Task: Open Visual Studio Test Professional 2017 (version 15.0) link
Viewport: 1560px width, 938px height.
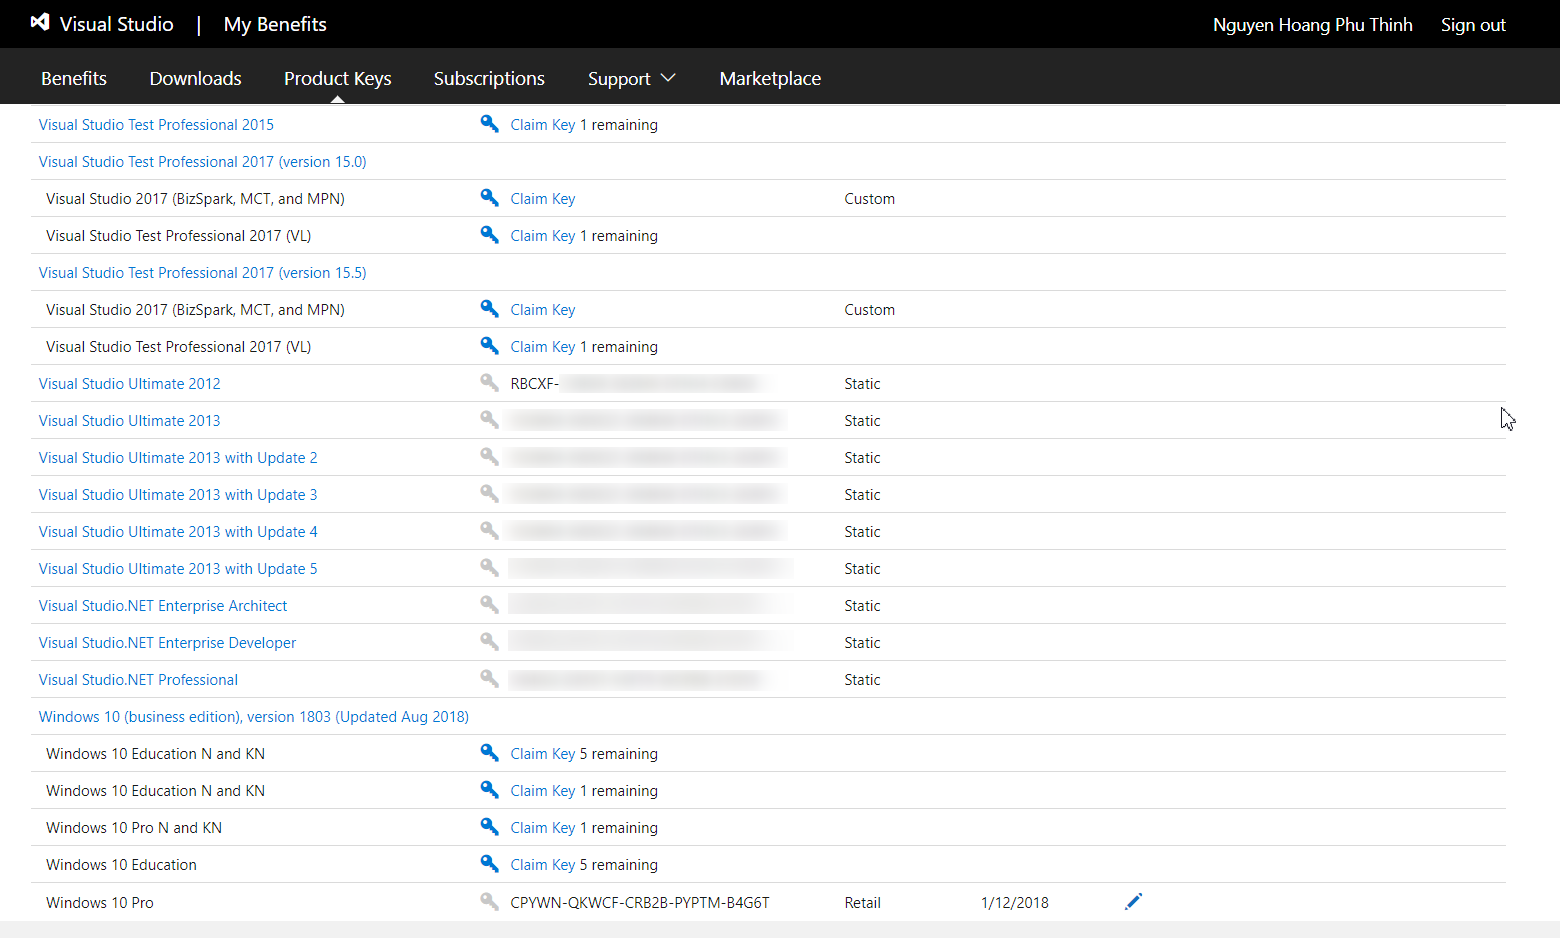Action: (x=203, y=162)
